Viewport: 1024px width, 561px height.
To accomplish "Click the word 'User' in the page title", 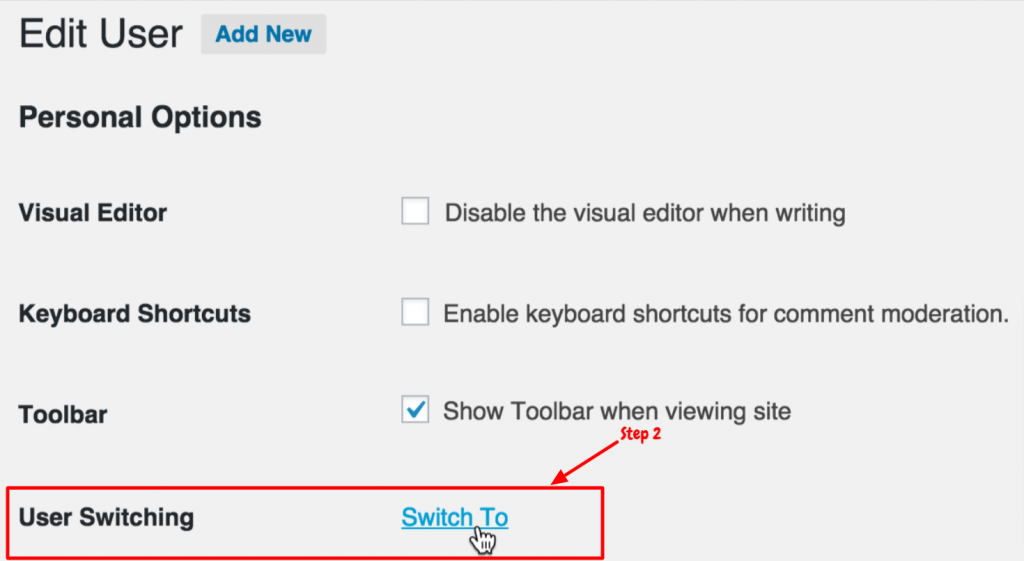I will [x=142, y=34].
